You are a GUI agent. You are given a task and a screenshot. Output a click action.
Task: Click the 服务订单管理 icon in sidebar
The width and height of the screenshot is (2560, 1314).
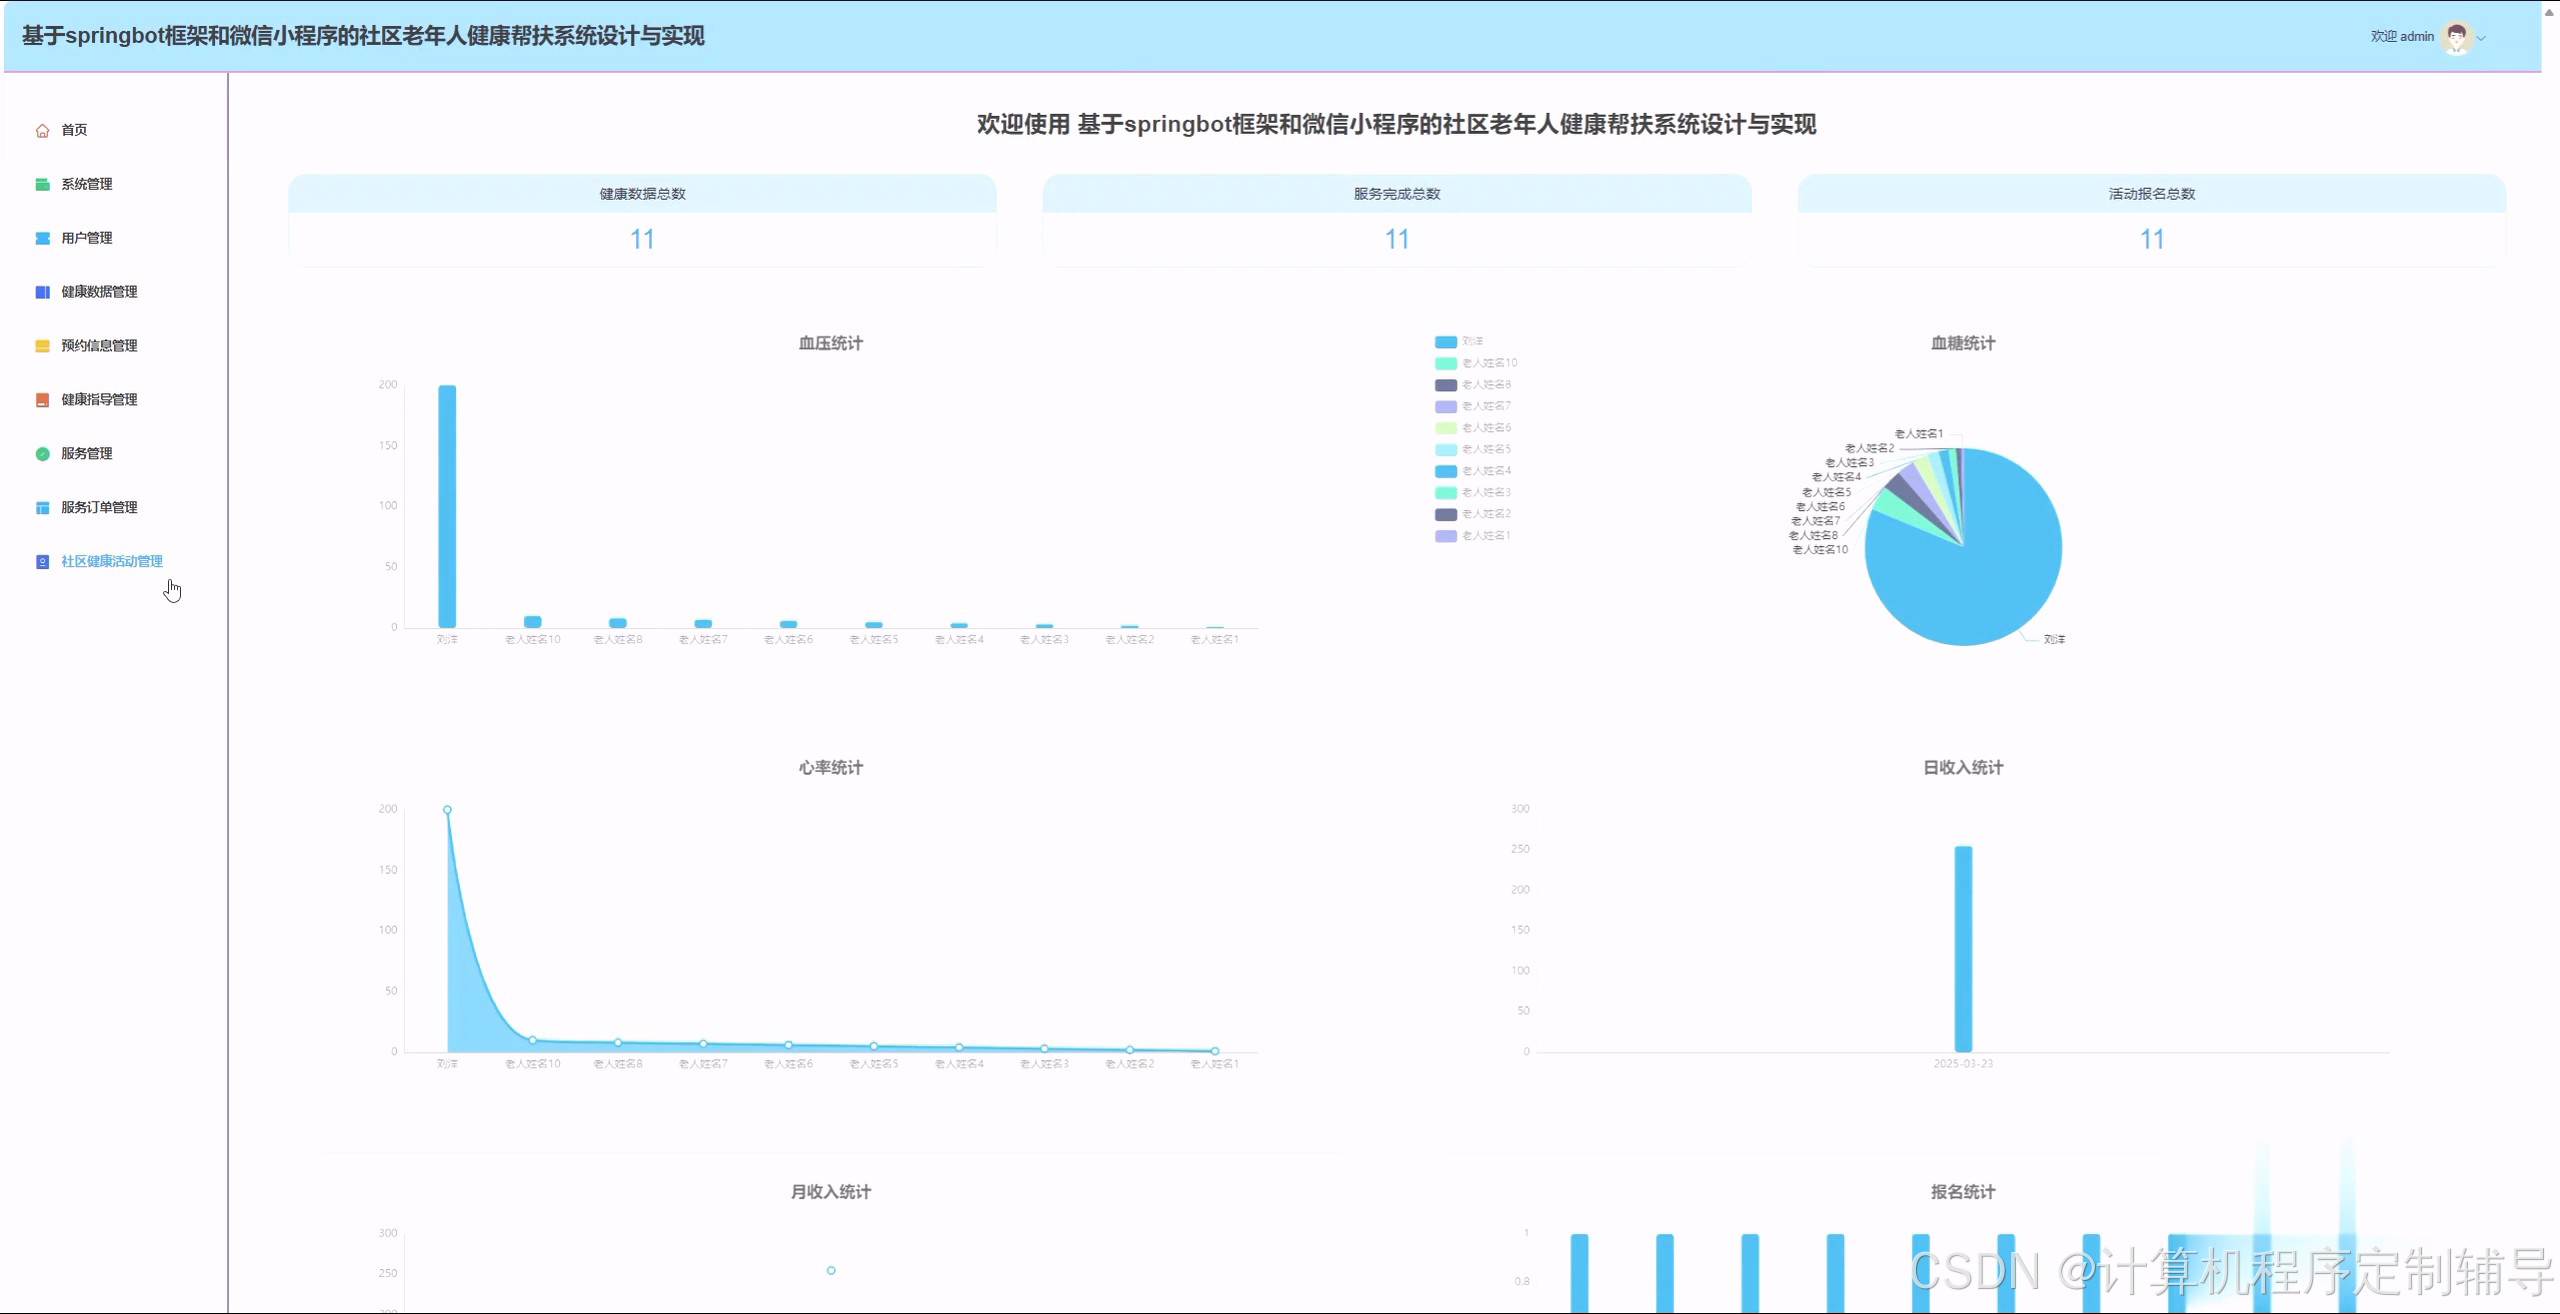click(41, 507)
